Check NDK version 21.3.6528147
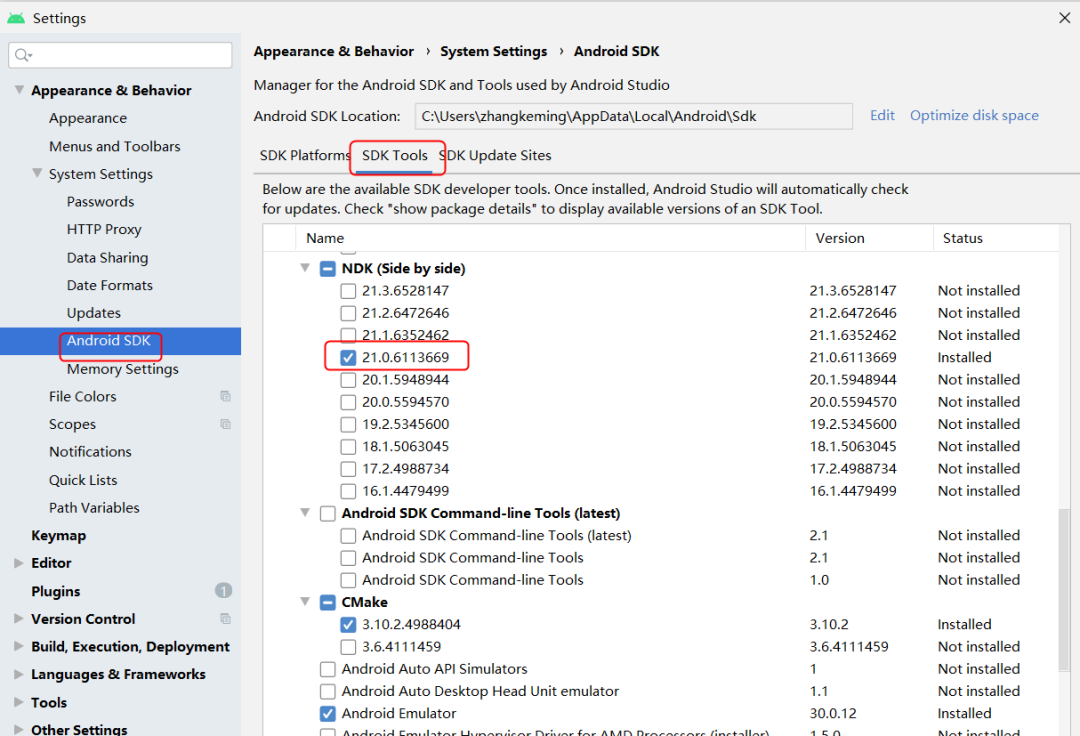 [348, 291]
